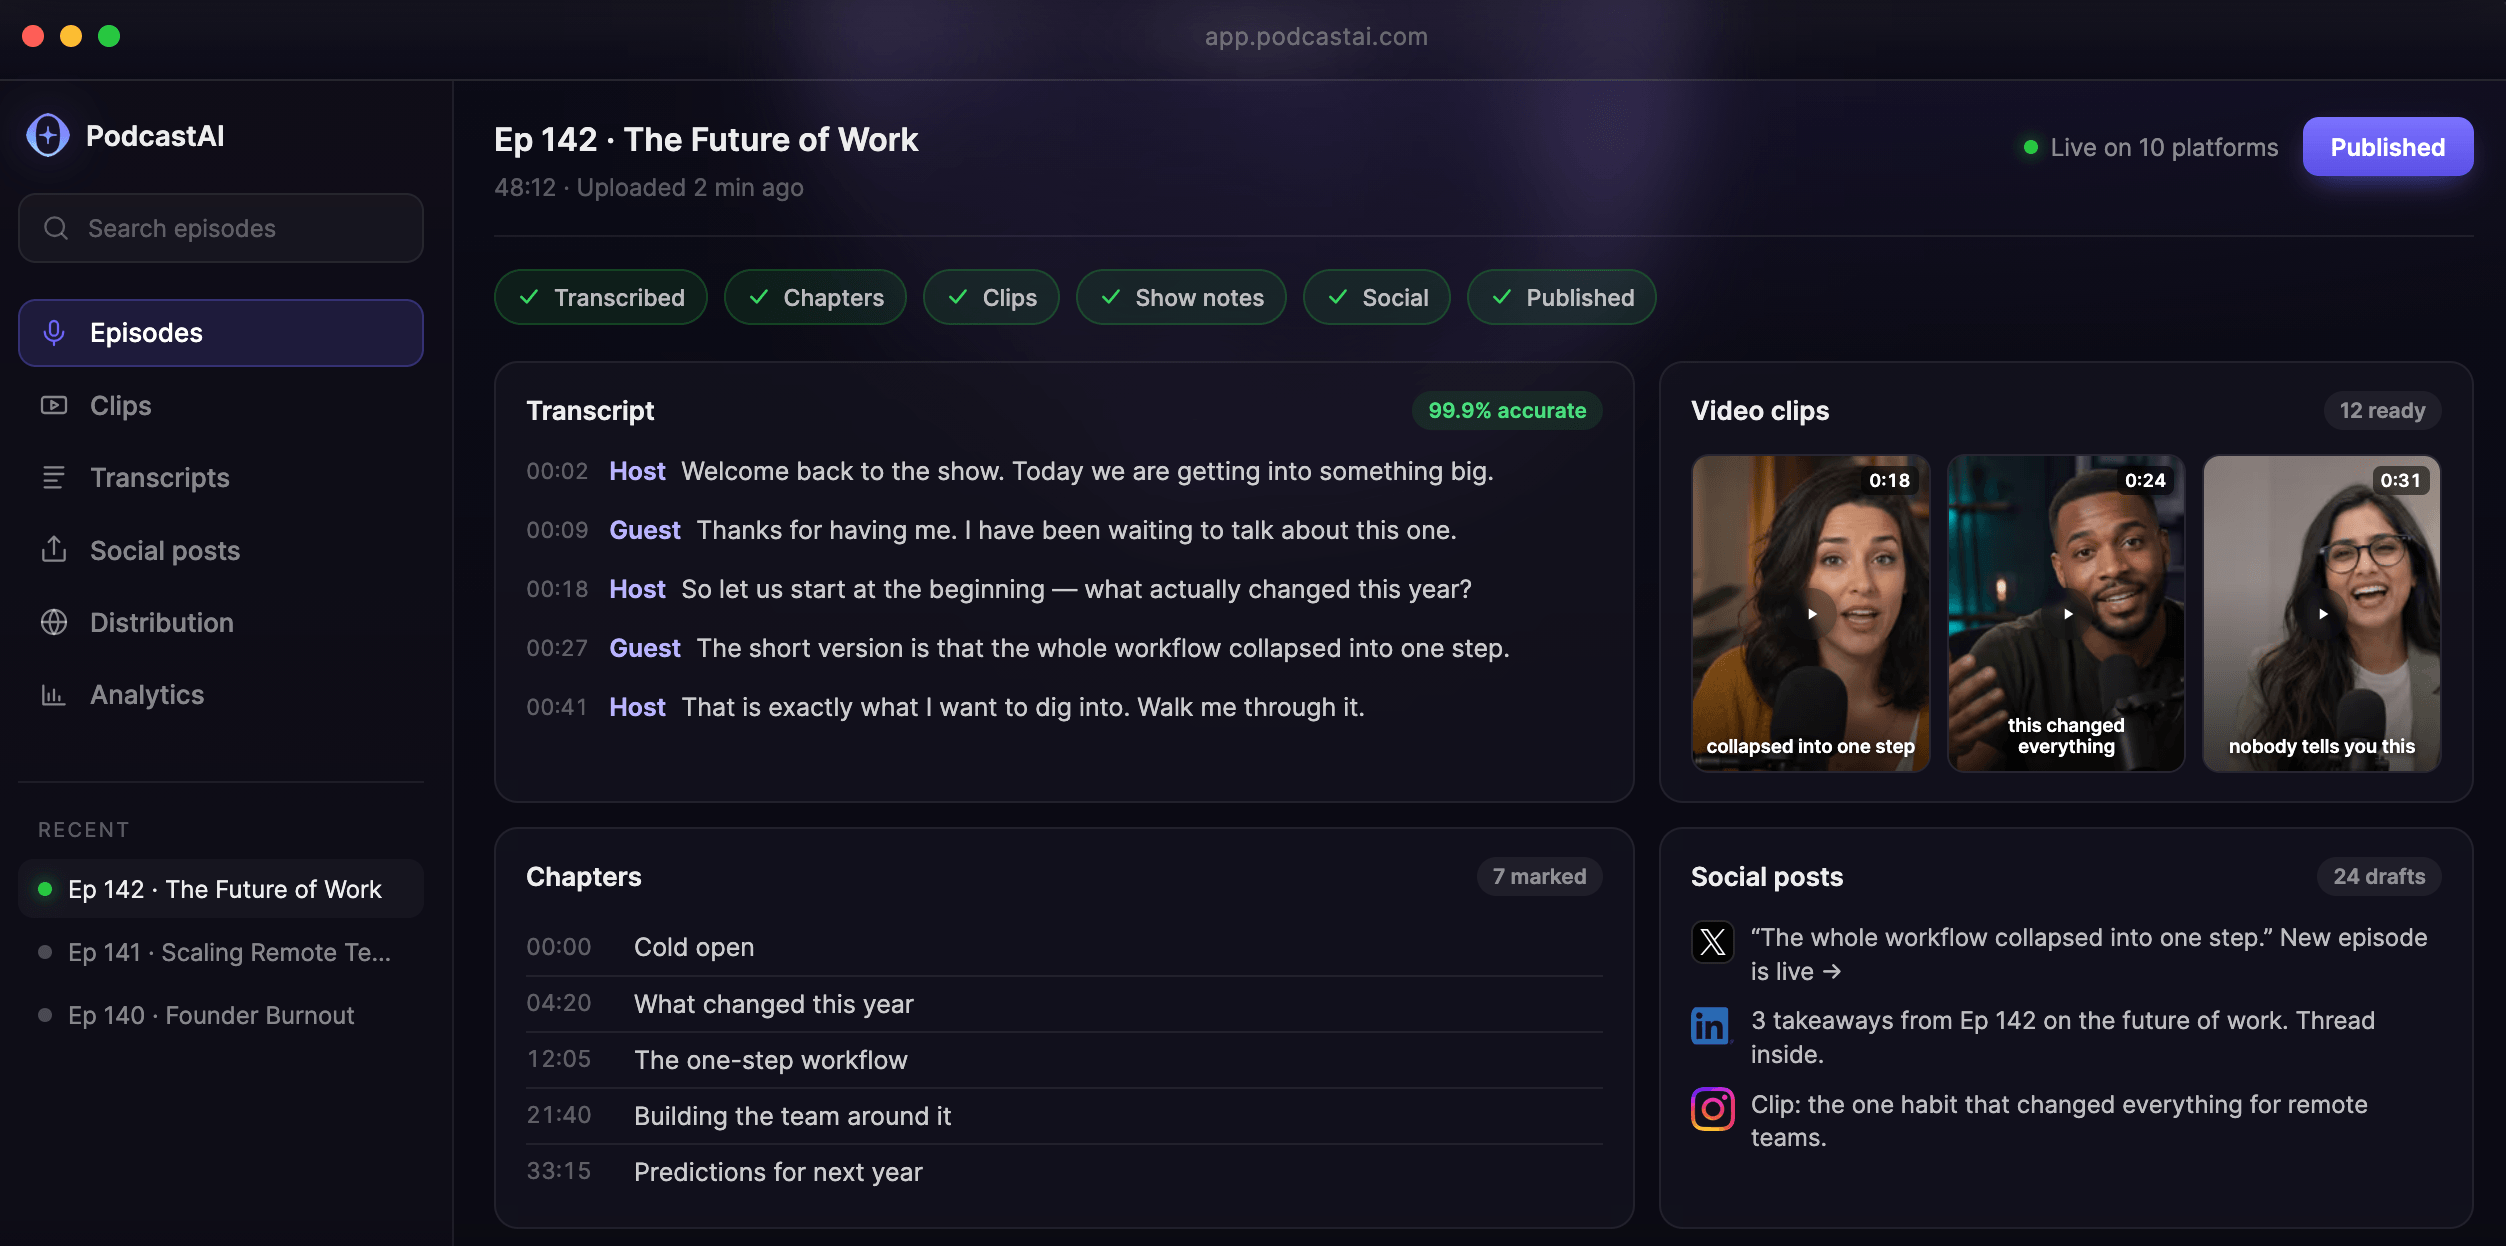The width and height of the screenshot is (2506, 1246).
Task: Click the PodcastAI logo icon
Action: 48,135
